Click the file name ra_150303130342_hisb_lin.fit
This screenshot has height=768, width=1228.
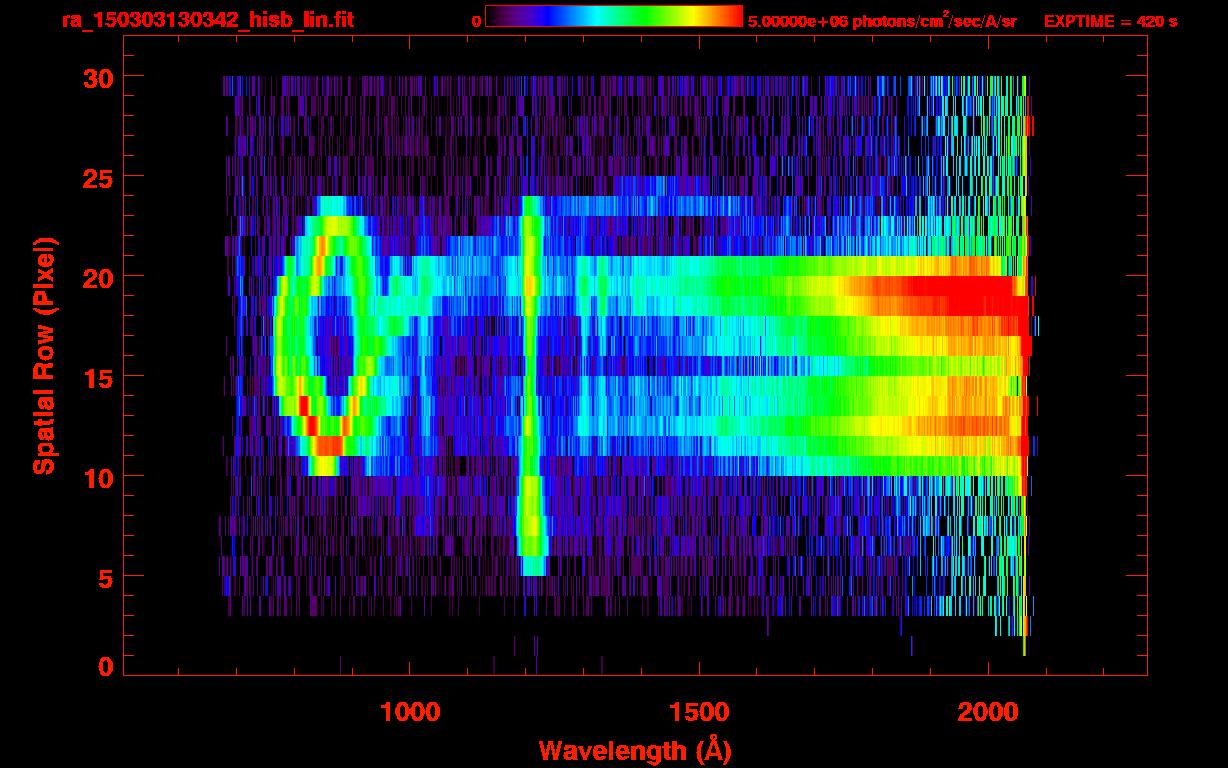click(x=207, y=20)
